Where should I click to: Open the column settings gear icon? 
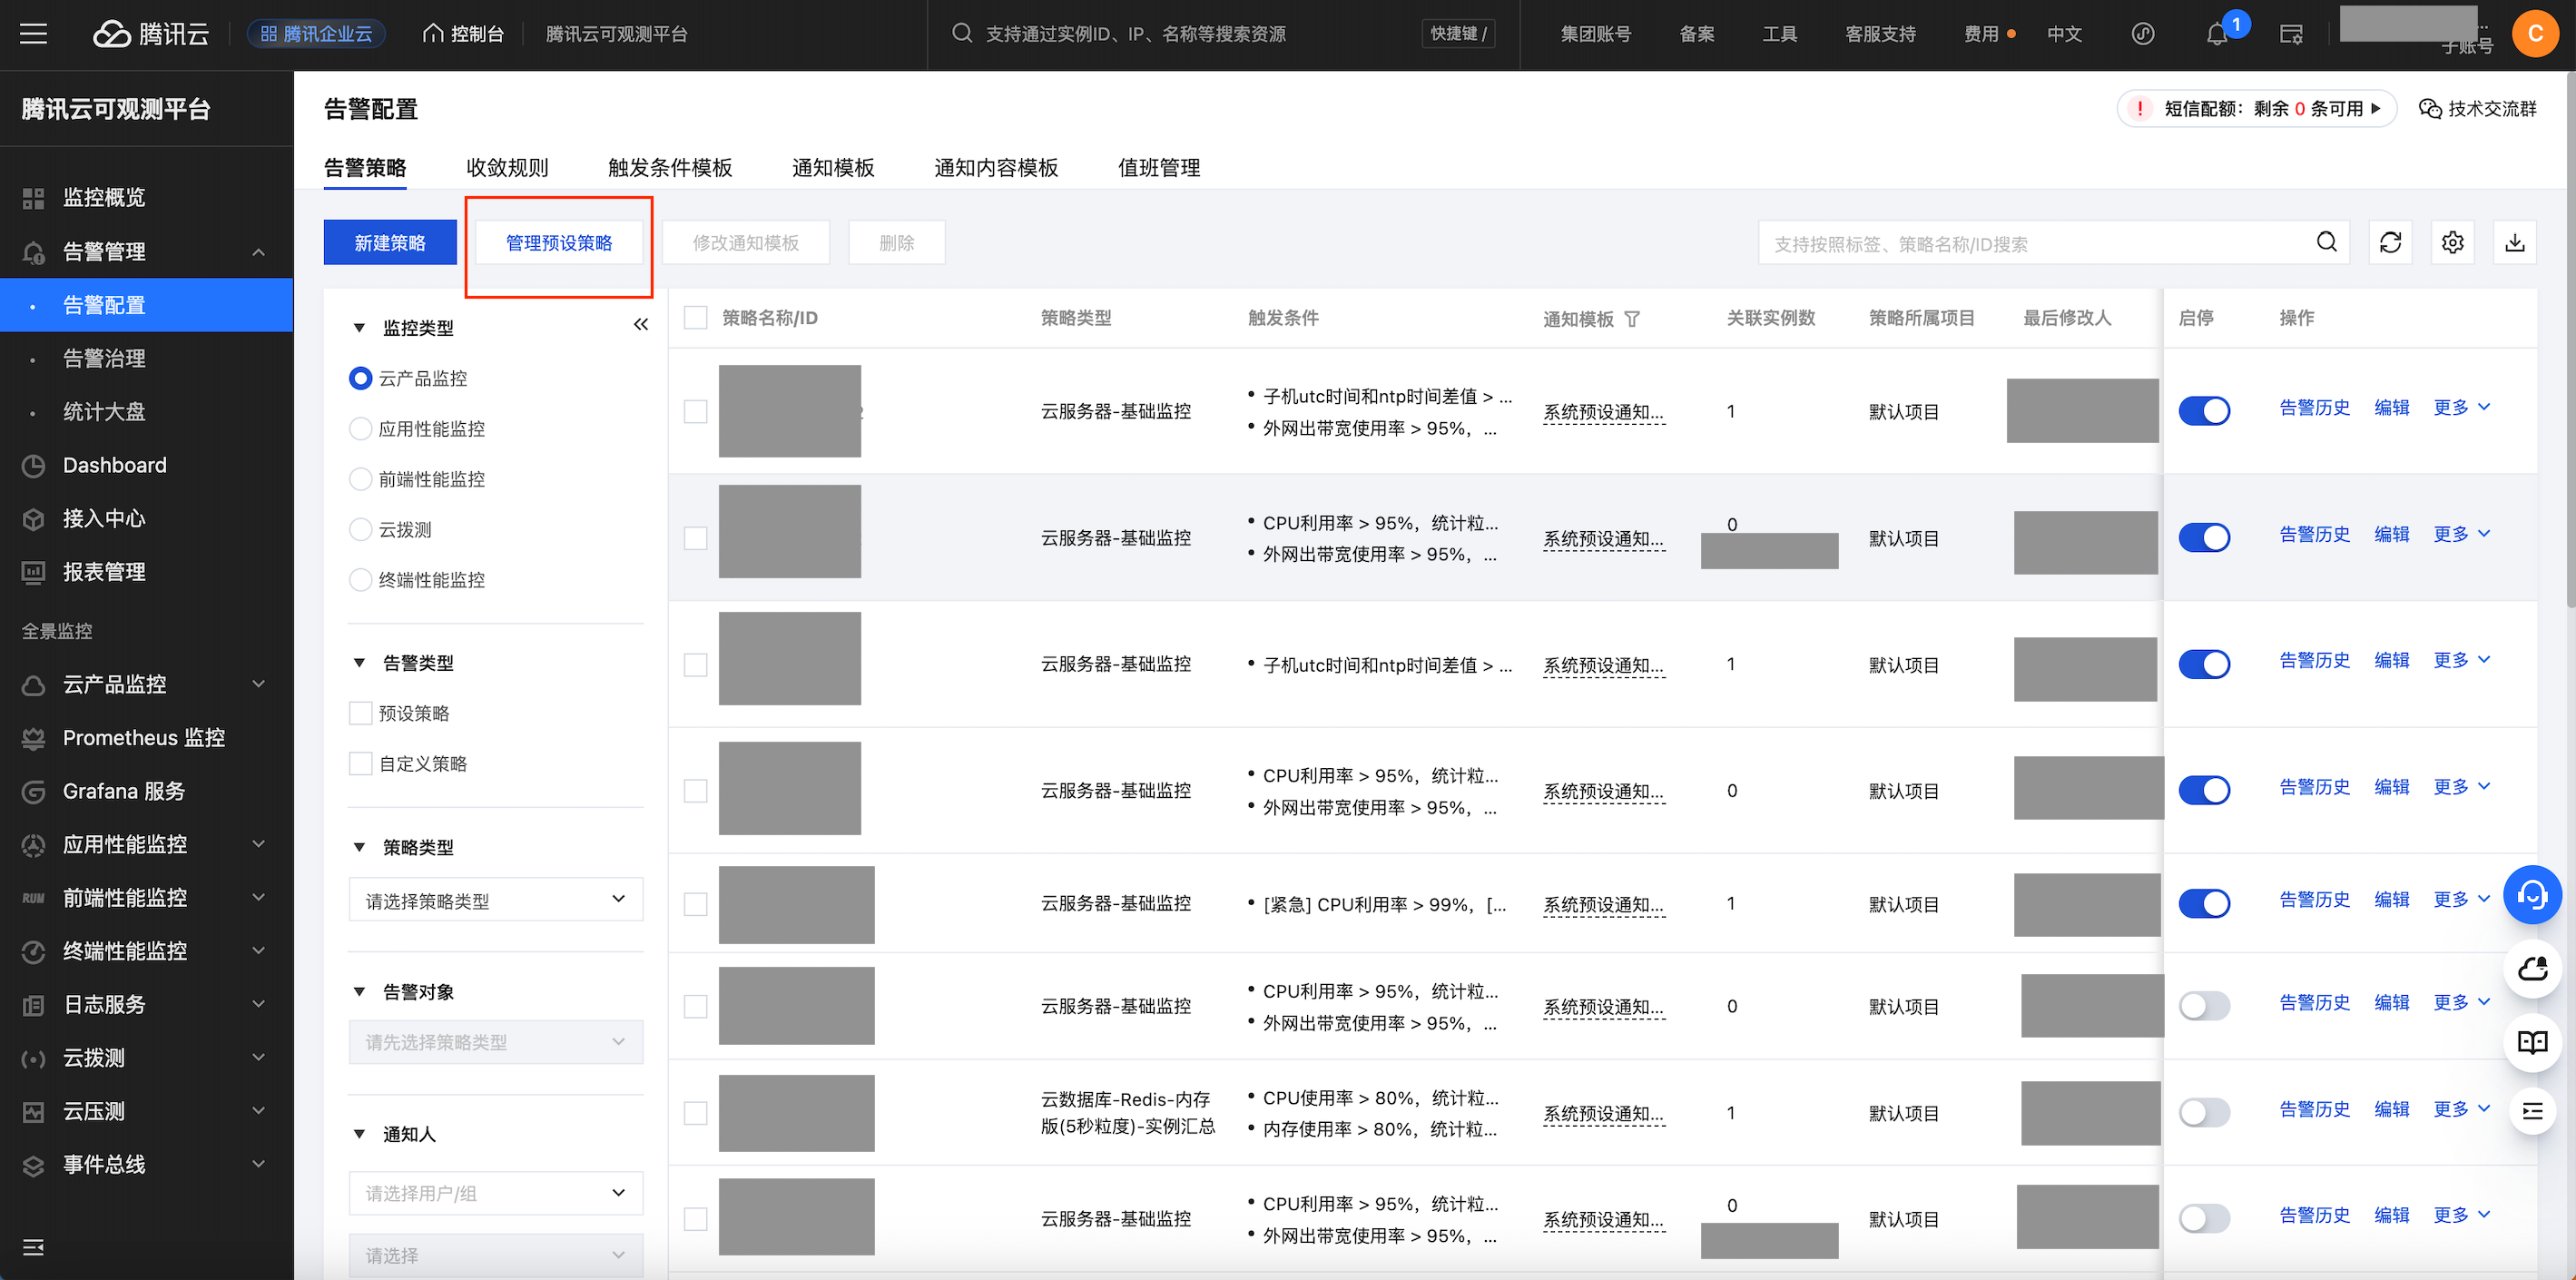pyautogui.click(x=2452, y=243)
